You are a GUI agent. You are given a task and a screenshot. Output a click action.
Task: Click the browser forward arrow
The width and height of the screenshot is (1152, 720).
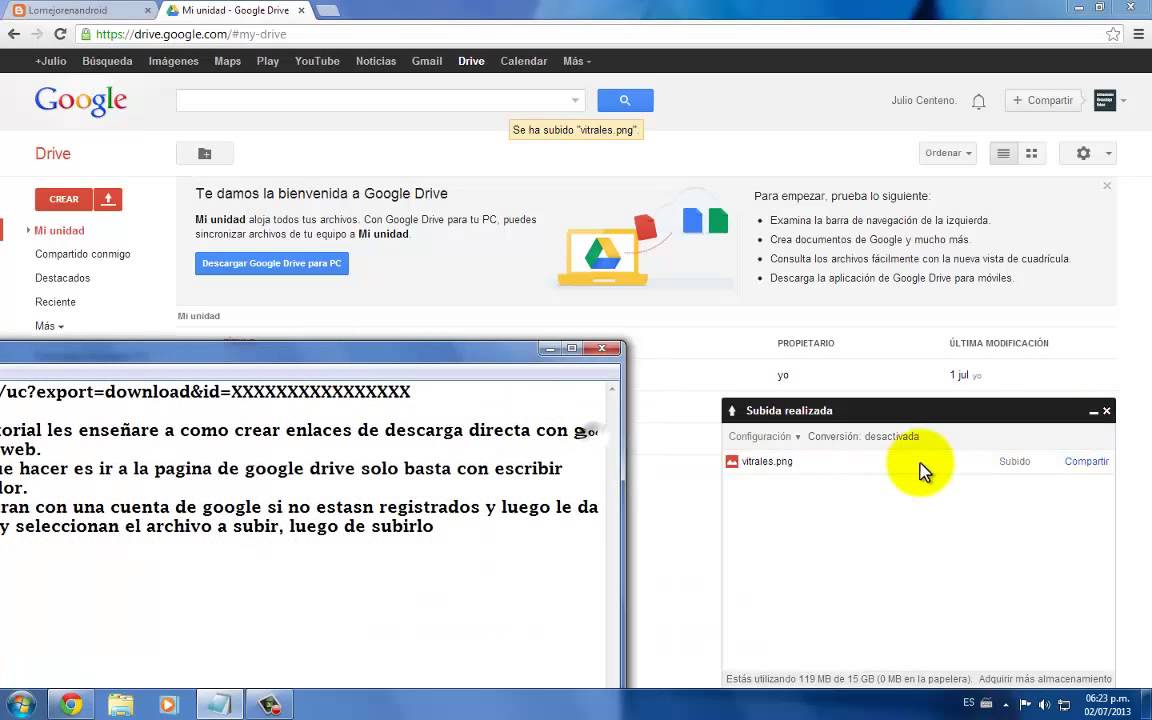[x=37, y=34]
